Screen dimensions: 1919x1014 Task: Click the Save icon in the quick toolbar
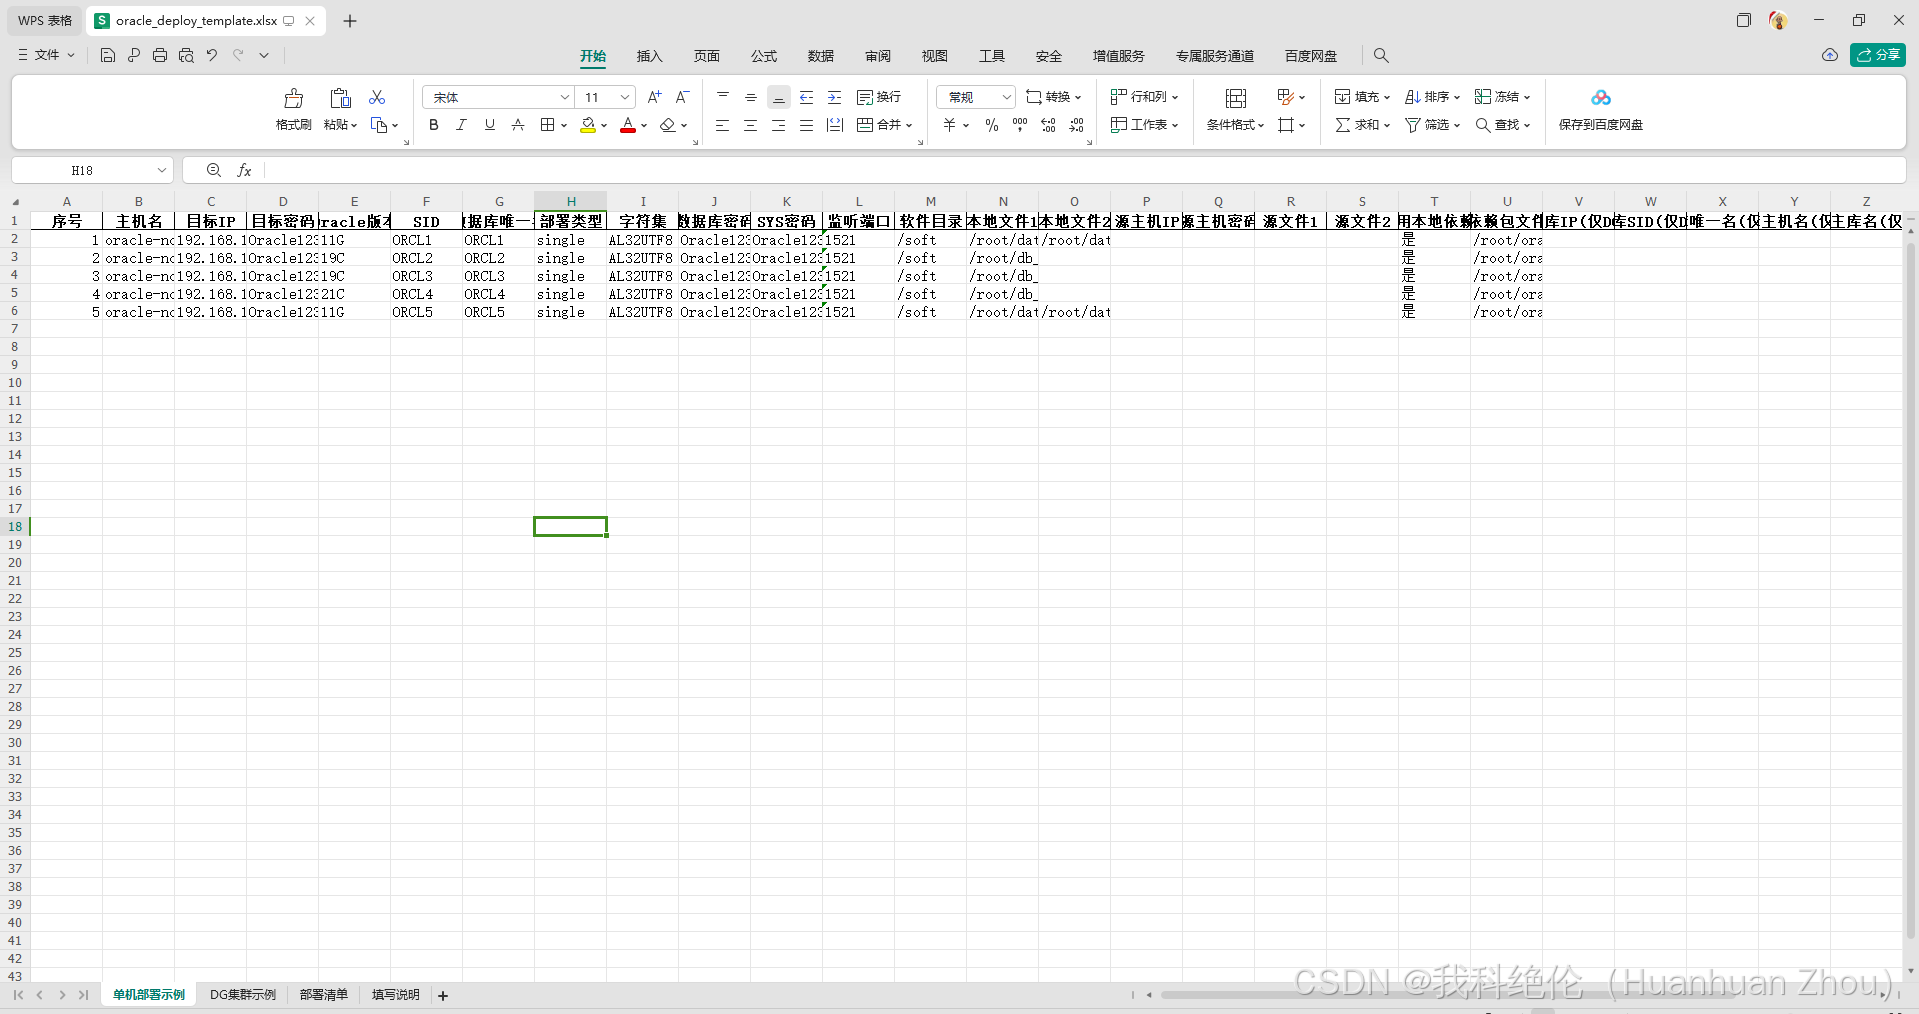click(108, 55)
